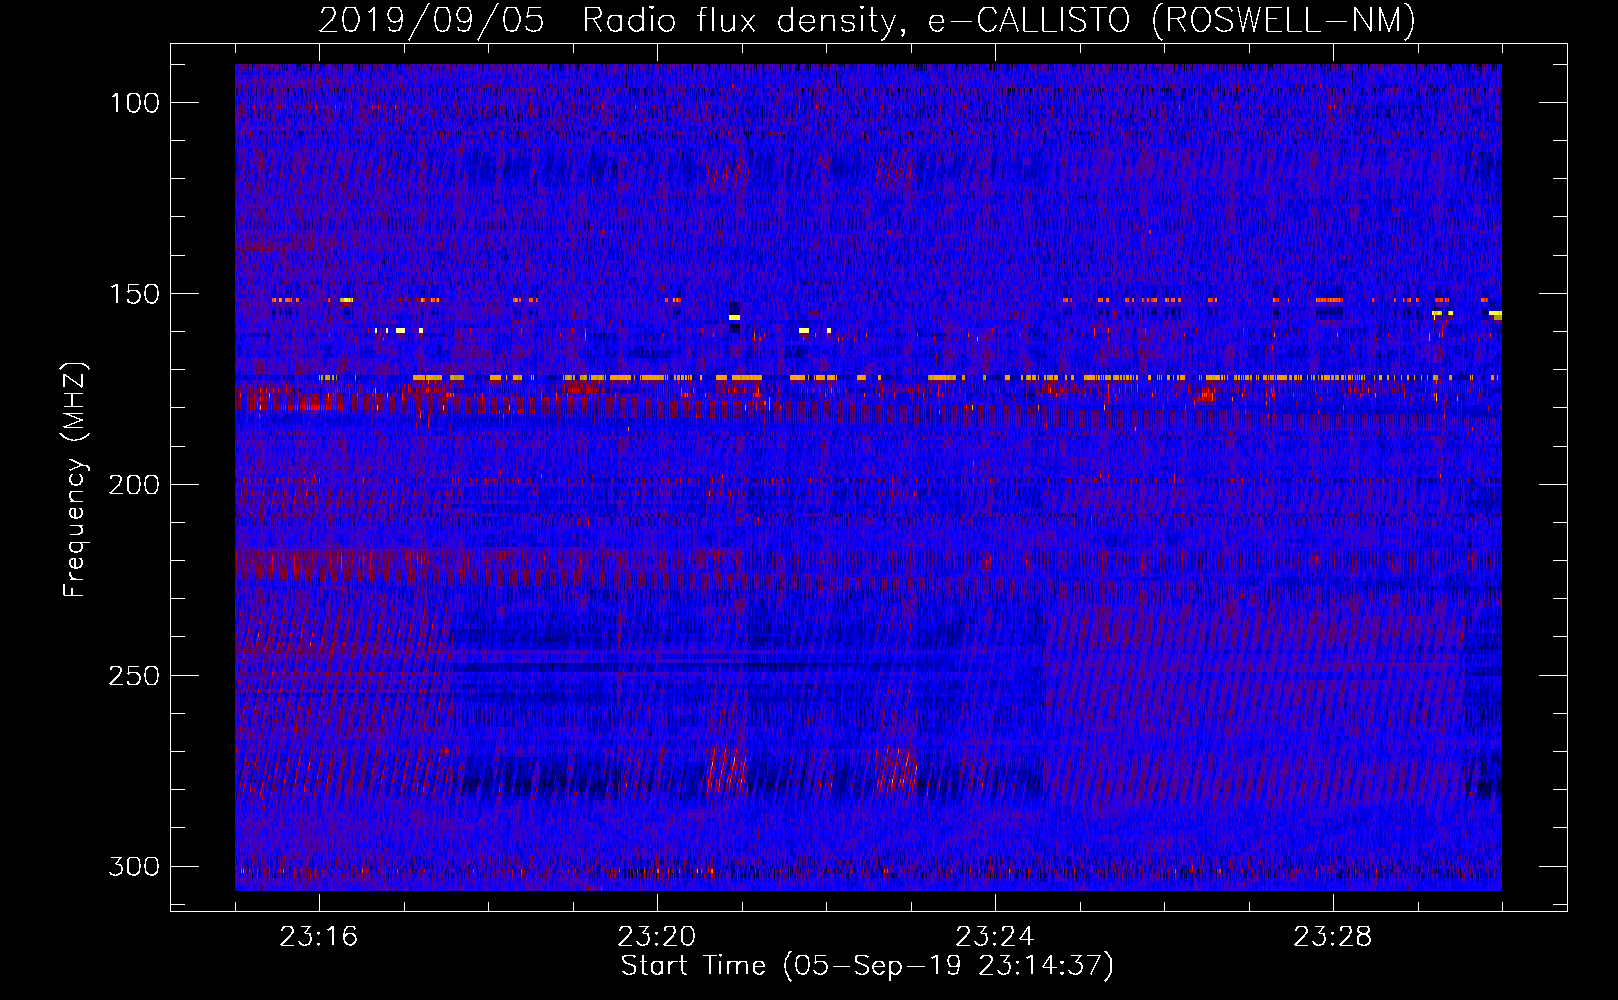Viewport: 1618px width, 1000px height.
Task: Click the date 2019/09/05 in the title
Action: 432,21
